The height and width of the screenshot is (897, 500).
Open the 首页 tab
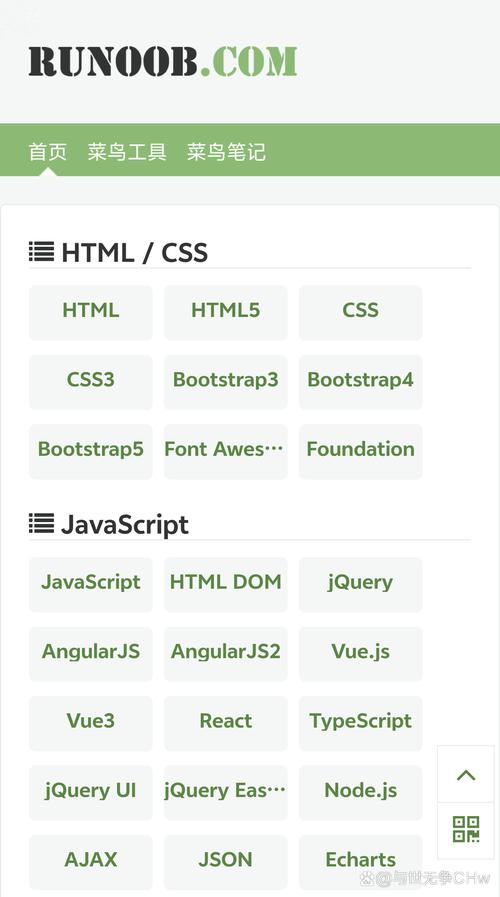coord(48,152)
